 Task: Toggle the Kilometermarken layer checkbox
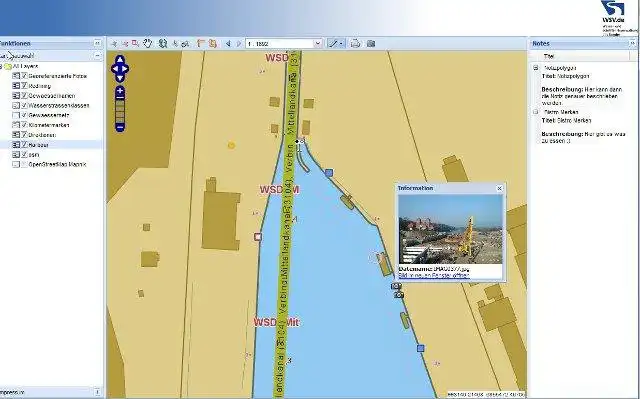click(24, 125)
